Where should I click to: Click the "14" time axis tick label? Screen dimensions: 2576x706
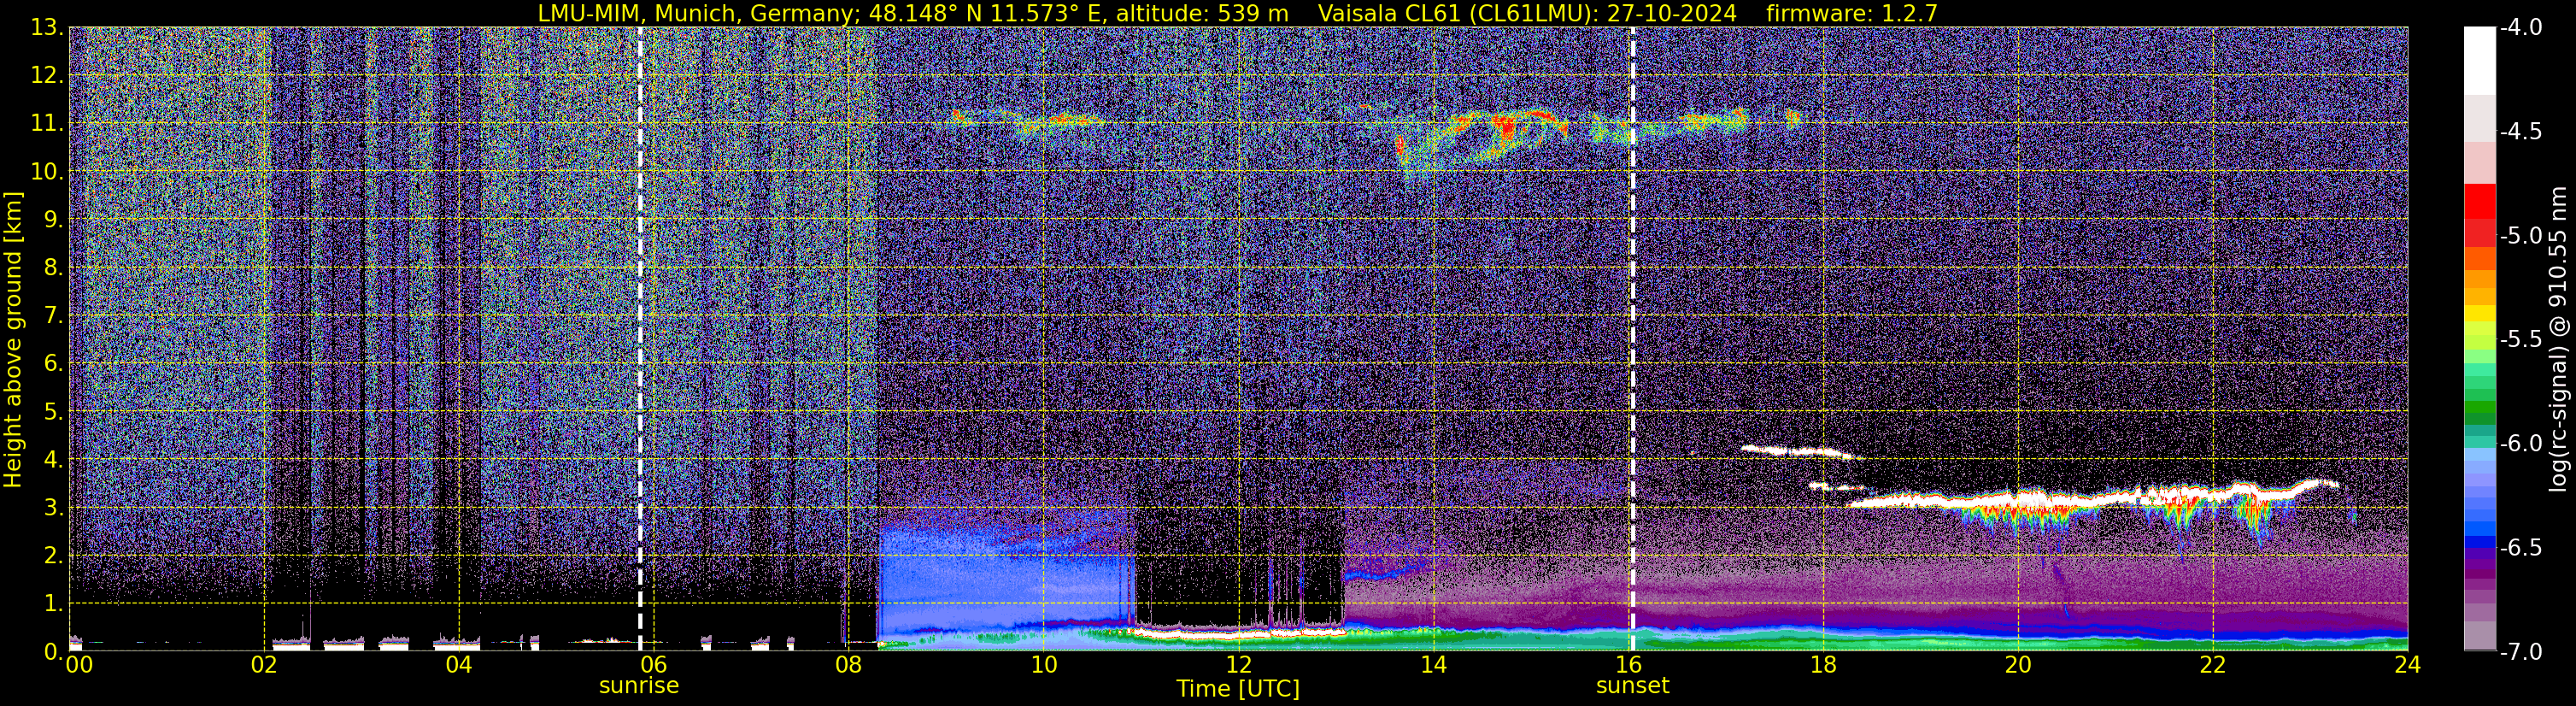1433,666
